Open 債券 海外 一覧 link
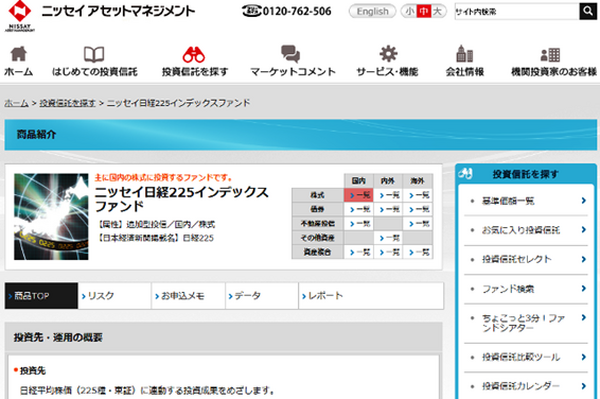 tap(418, 209)
